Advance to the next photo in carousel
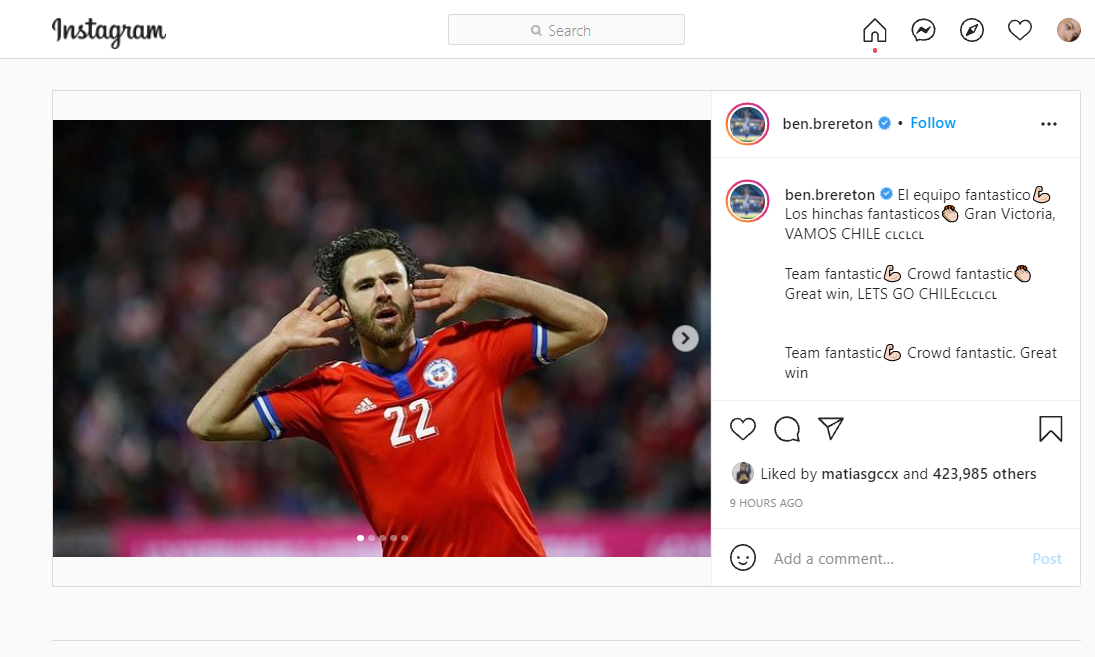Screen dimensions: 1095x657 click(x=684, y=338)
